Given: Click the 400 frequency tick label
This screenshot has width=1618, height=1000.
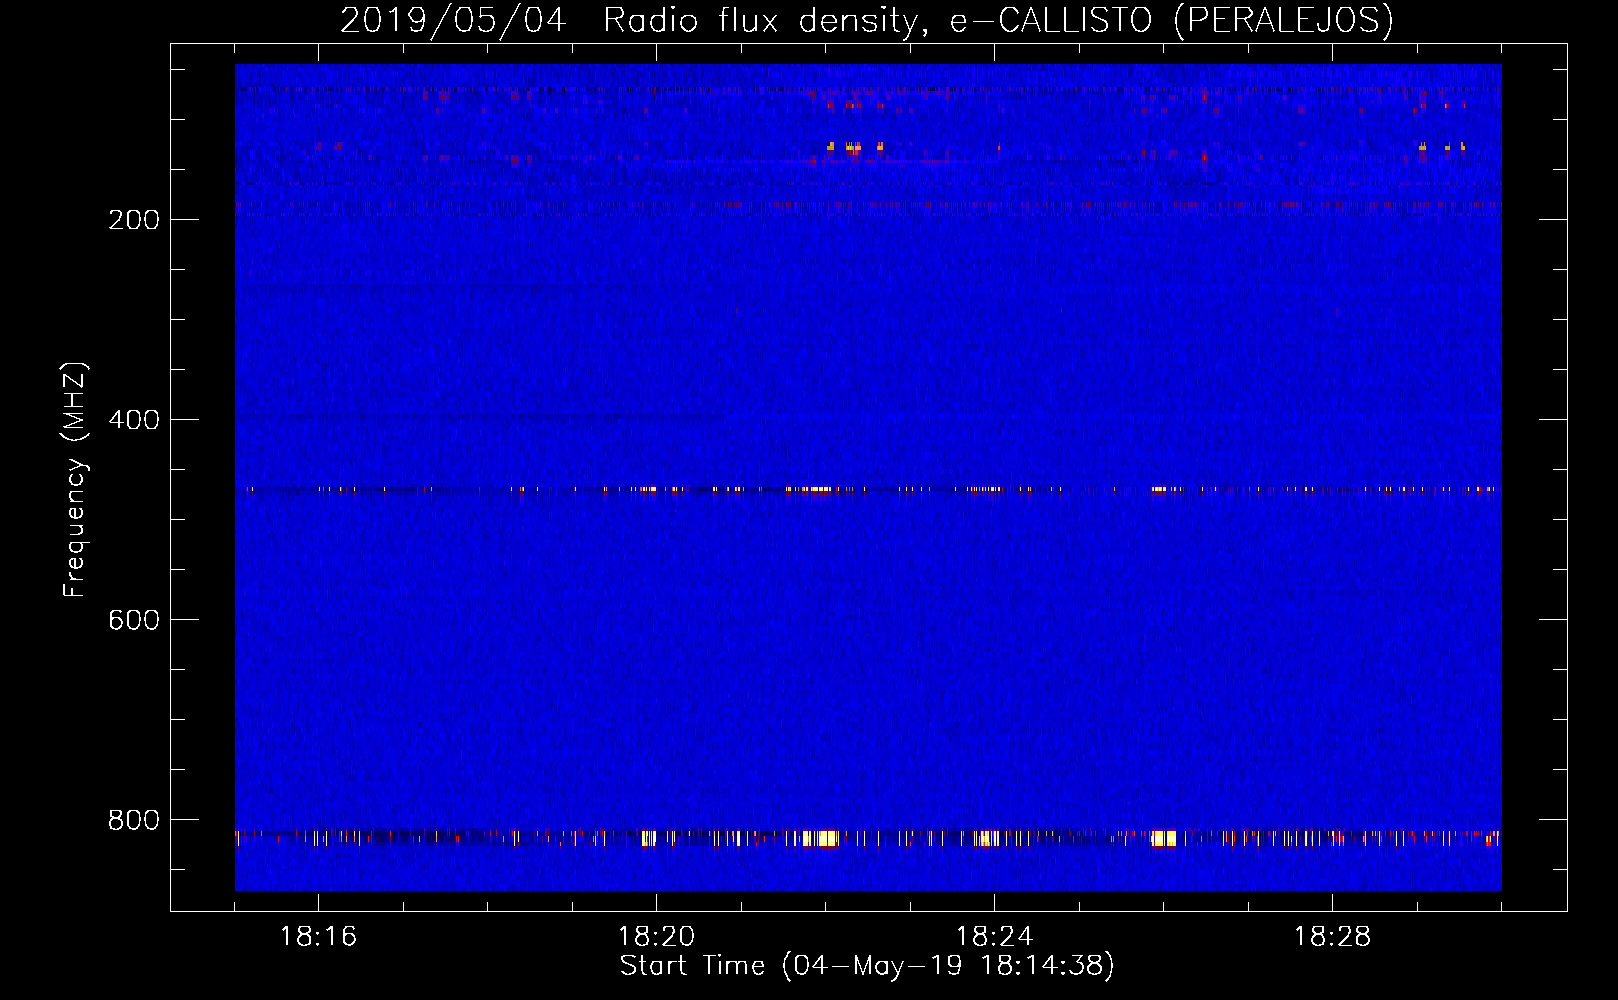Looking at the screenshot, I should coord(134,420).
